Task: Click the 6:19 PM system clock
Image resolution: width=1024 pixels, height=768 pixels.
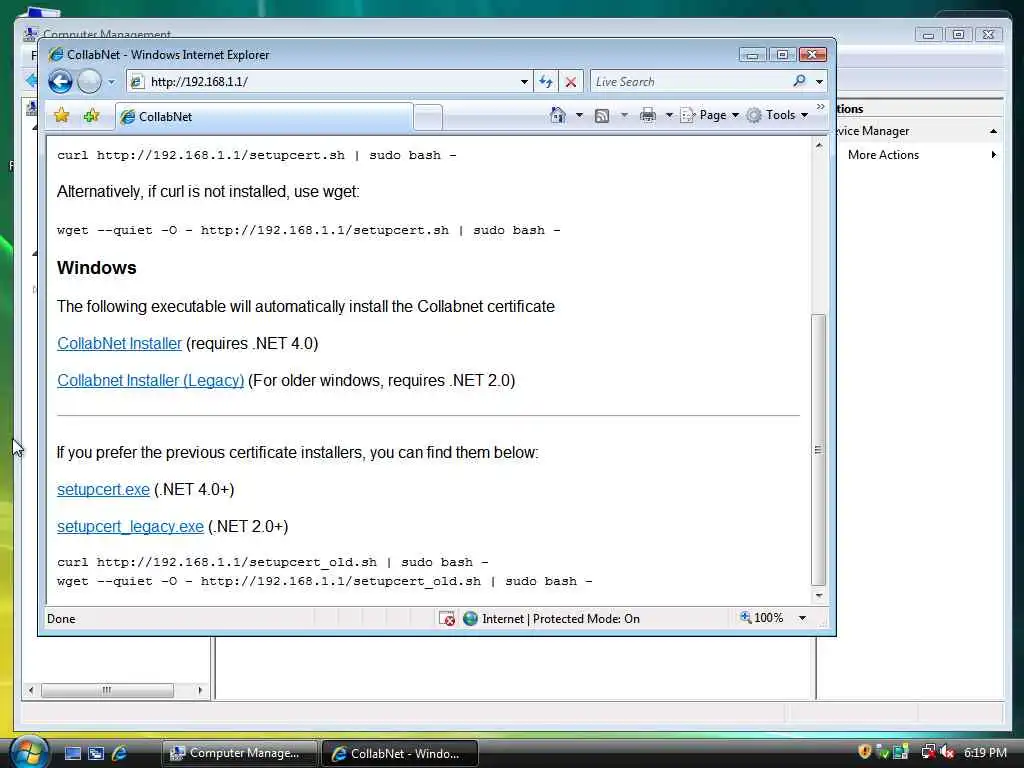Action: [985, 753]
